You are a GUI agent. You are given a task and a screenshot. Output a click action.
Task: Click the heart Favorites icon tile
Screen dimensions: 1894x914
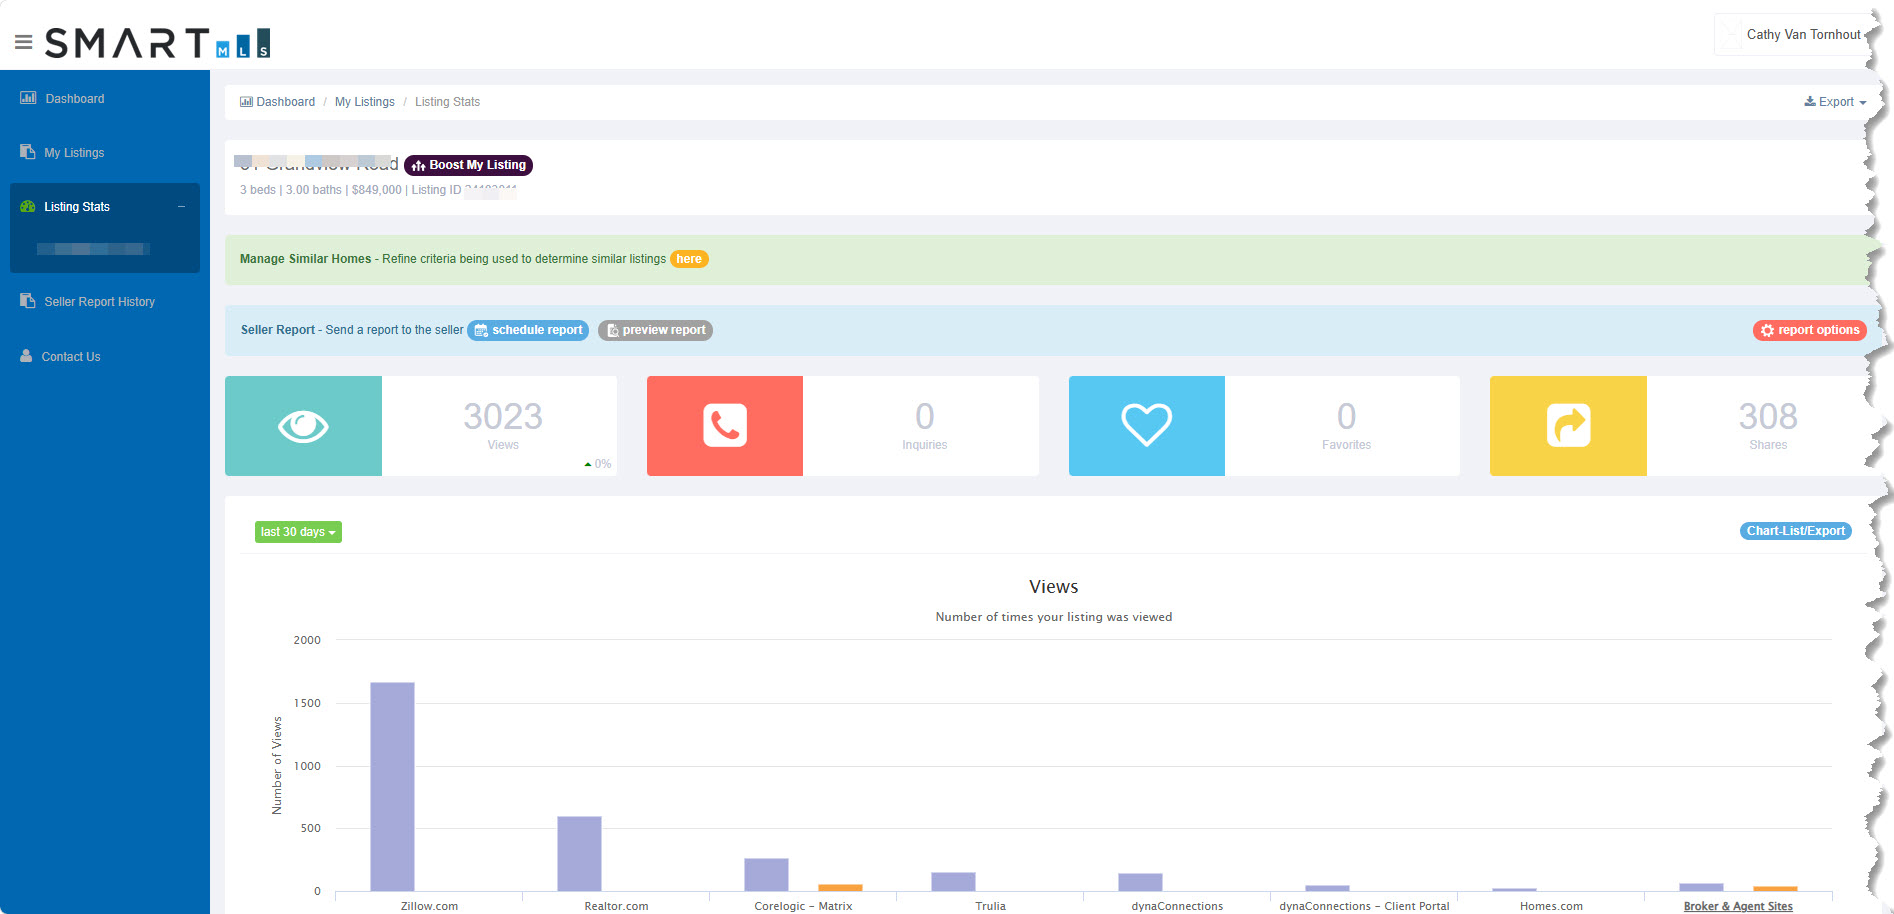(x=1147, y=426)
